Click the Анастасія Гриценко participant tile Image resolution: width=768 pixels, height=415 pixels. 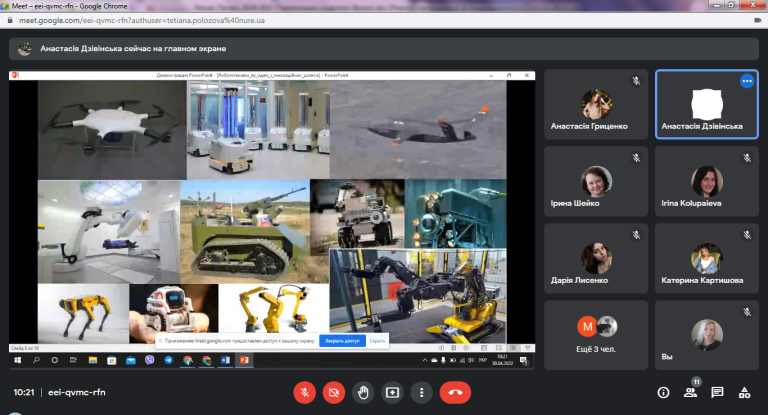click(x=596, y=104)
